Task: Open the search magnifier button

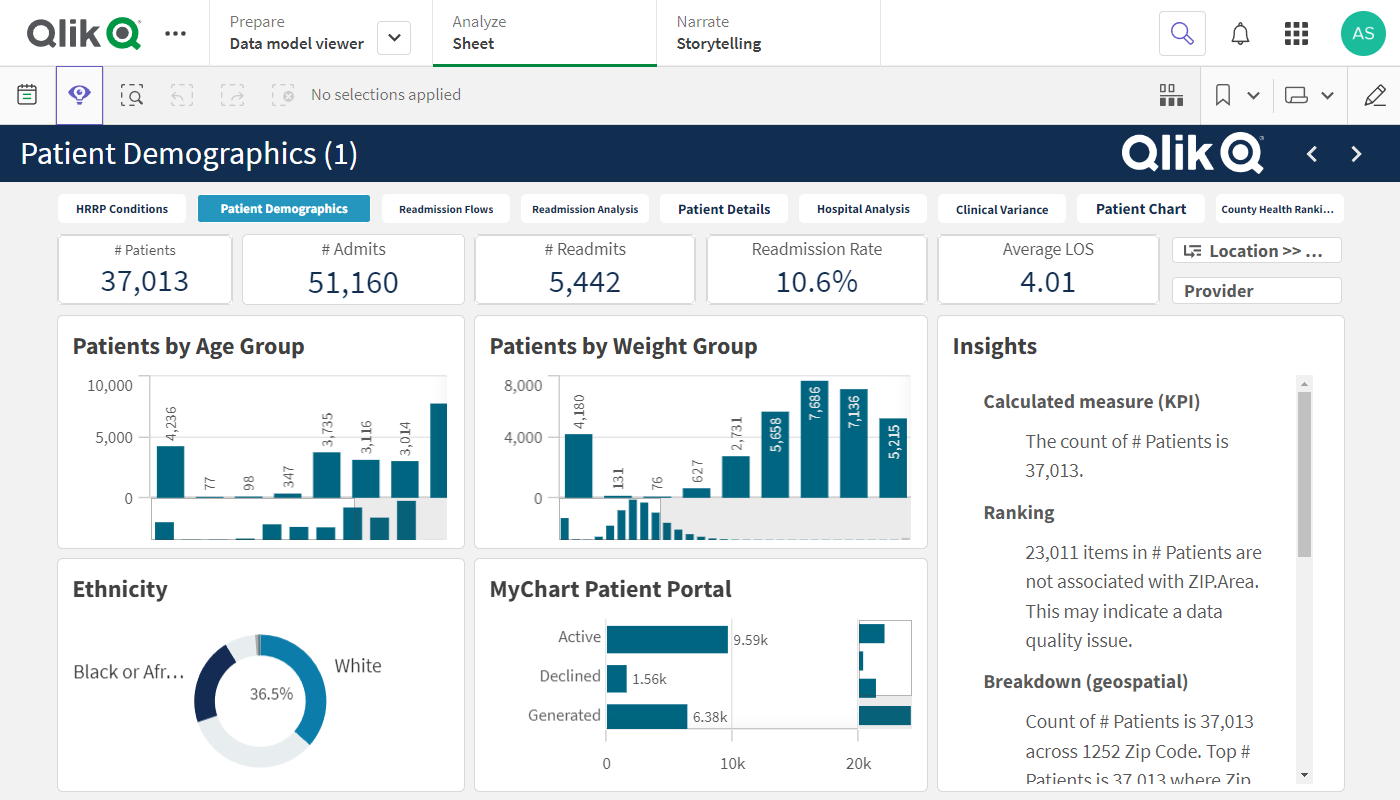Action: 1182,33
